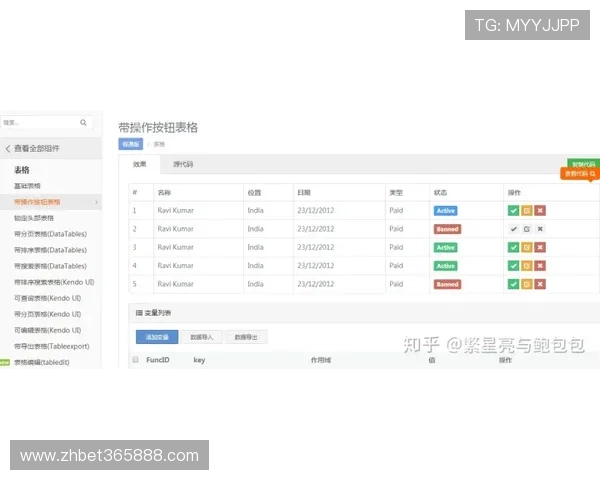
Task: Click the 状态 column header
Action: pos(440,193)
